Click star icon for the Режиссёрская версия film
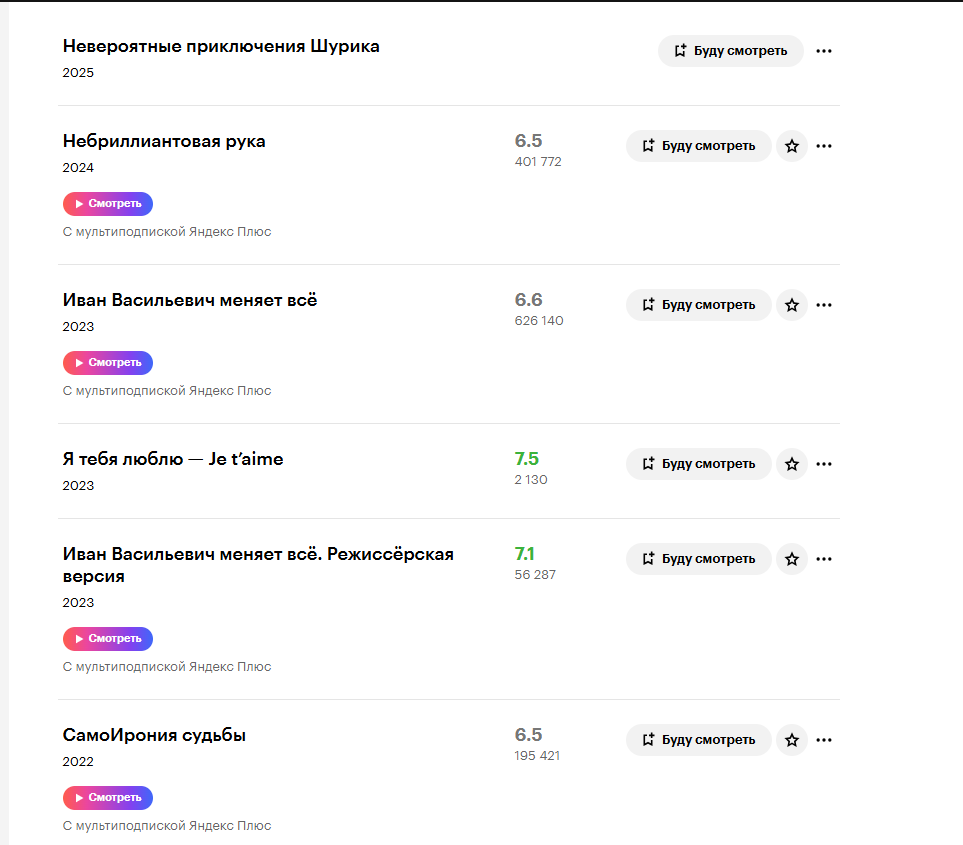Image resolution: width=963 pixels, height=845 pixels. pos(792,559)
